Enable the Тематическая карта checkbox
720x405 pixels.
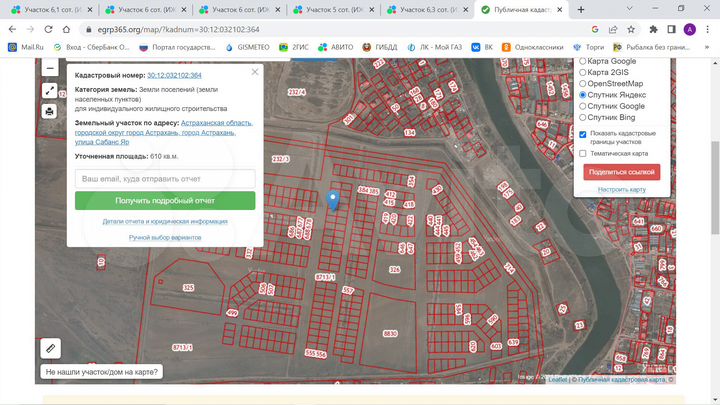(583, 153)
